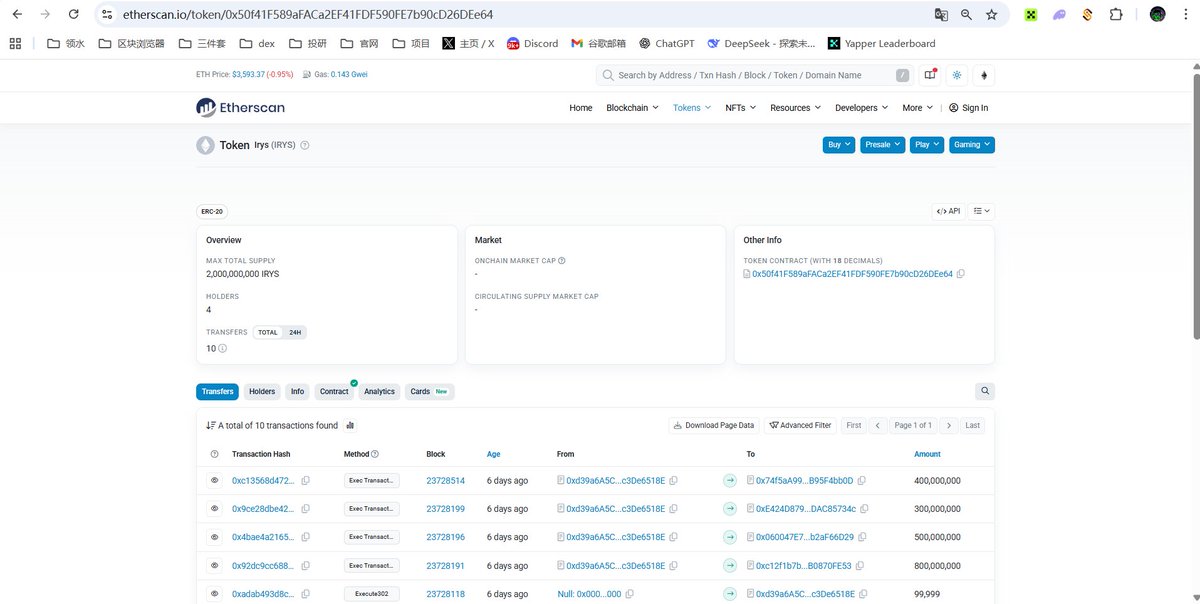This screenshot has width=1200, height=604.
Task: Go to next page arrow in pagination
Action: point(949,425)
